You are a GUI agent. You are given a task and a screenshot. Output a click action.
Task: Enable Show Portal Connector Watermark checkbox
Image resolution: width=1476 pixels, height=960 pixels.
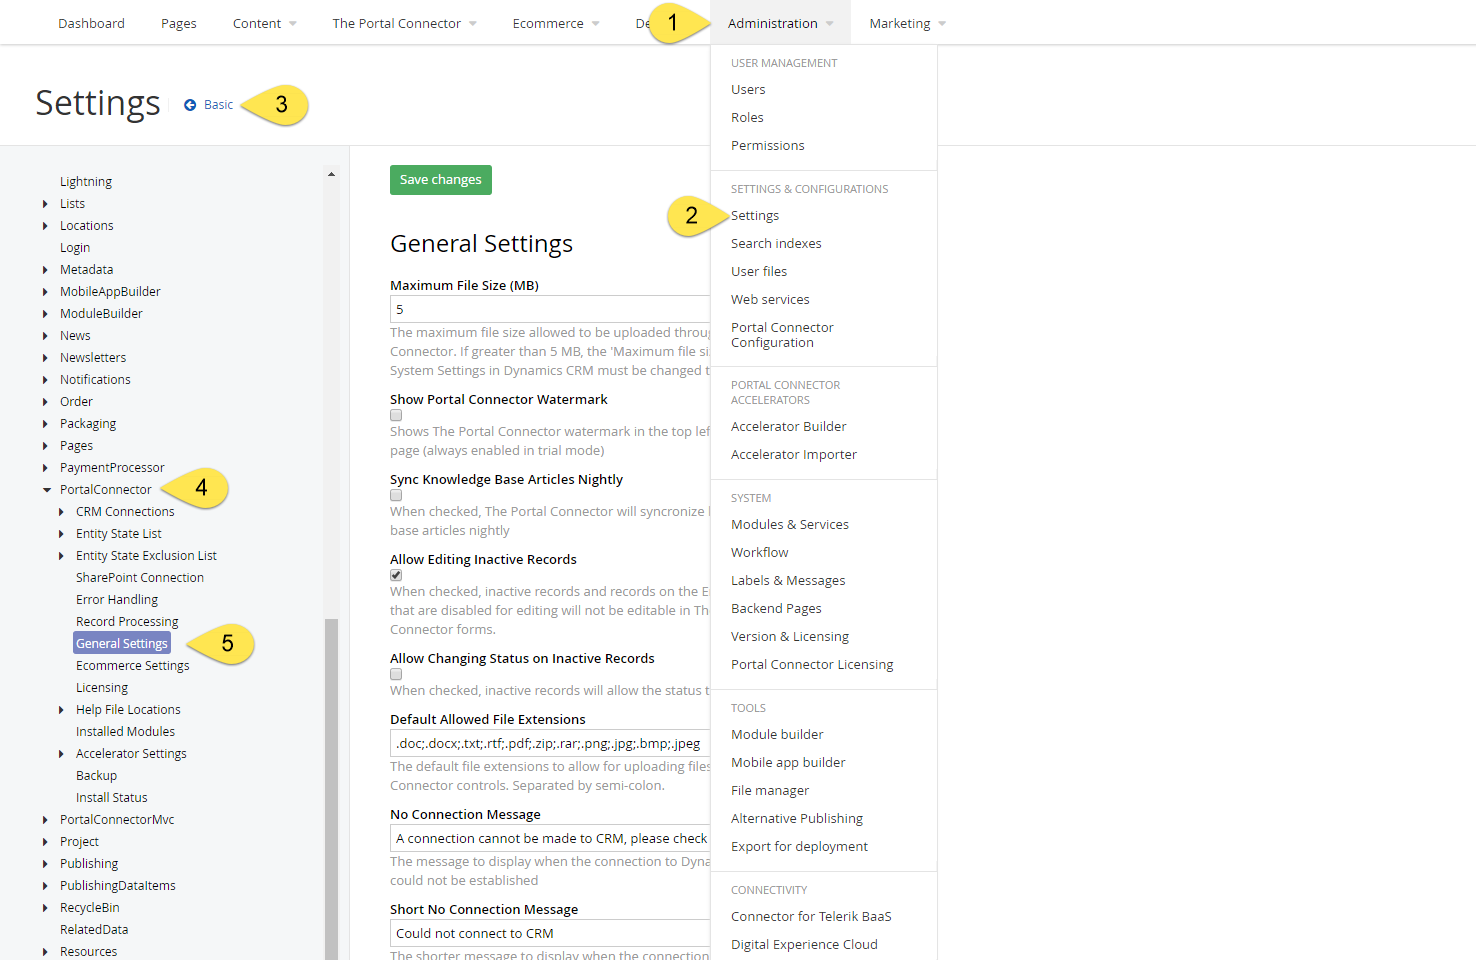click(x=396, y=415)
